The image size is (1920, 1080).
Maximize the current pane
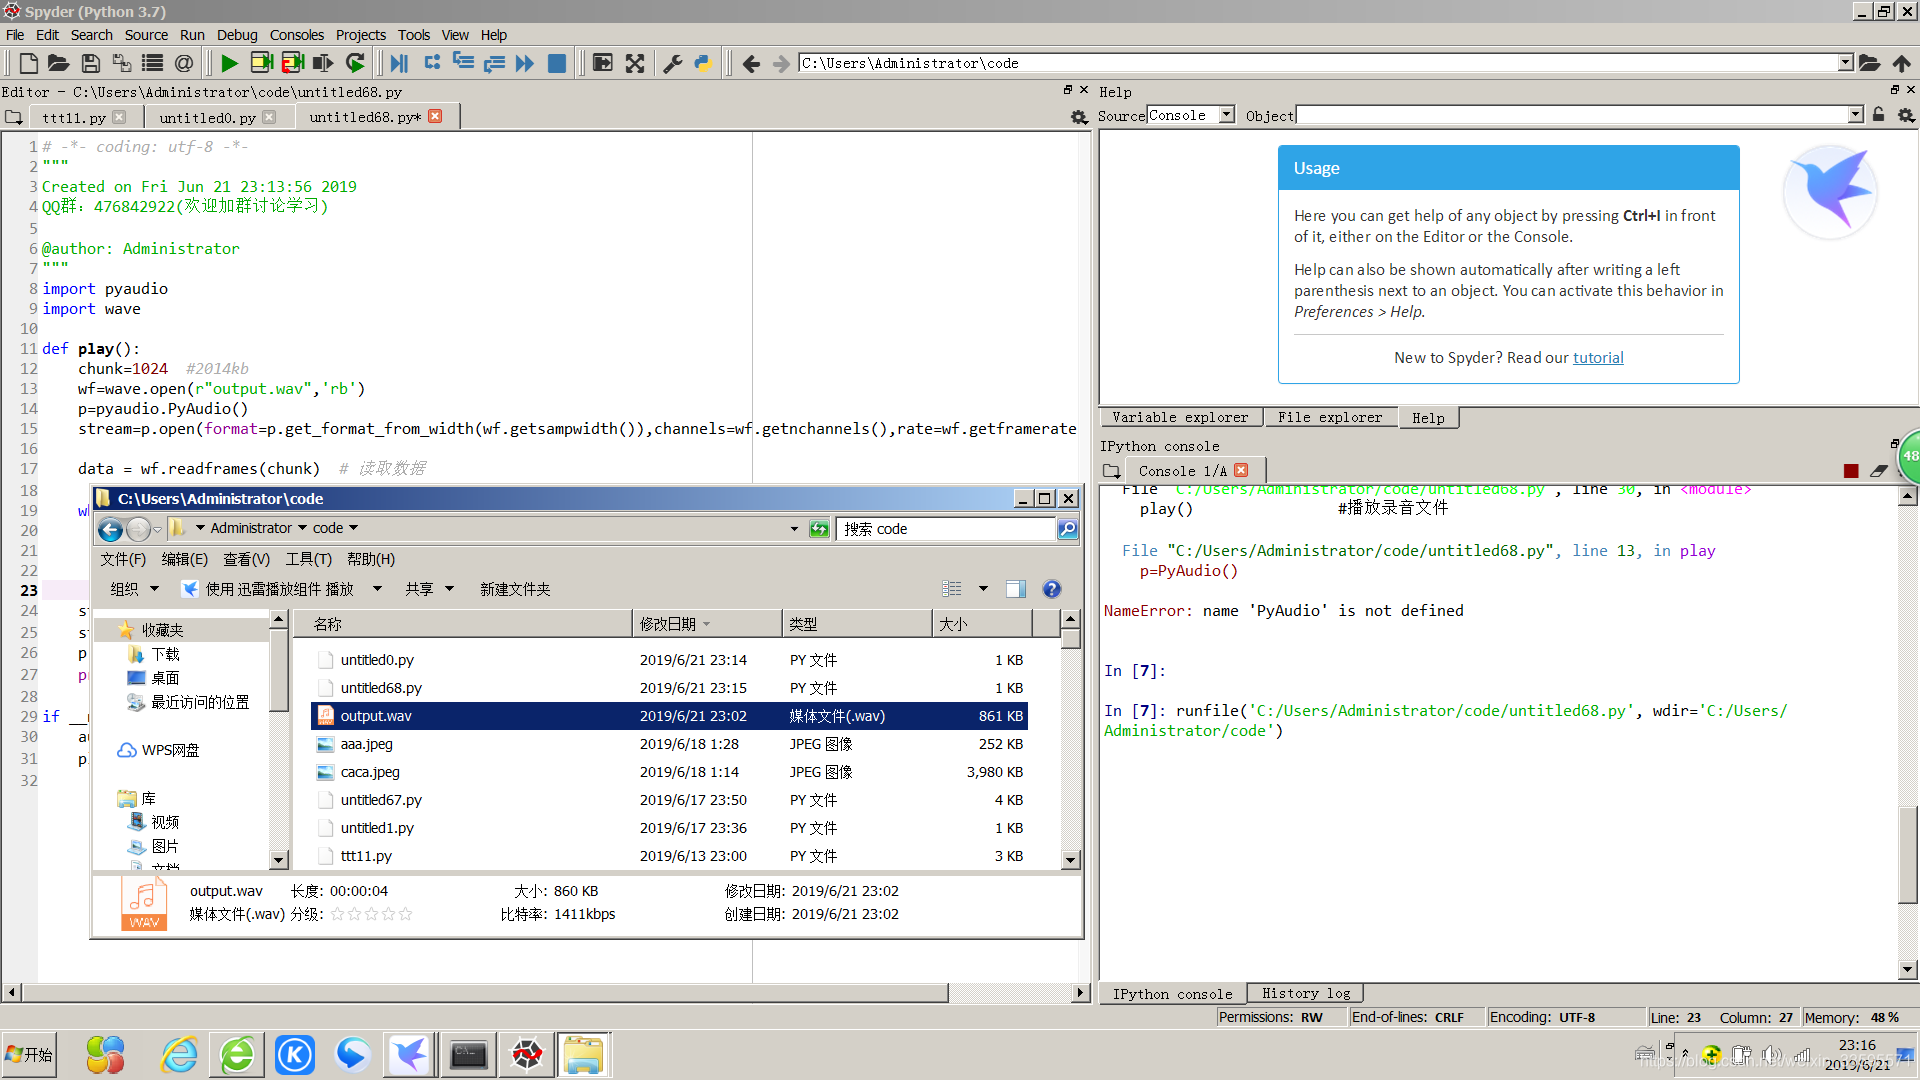(602, 63)
